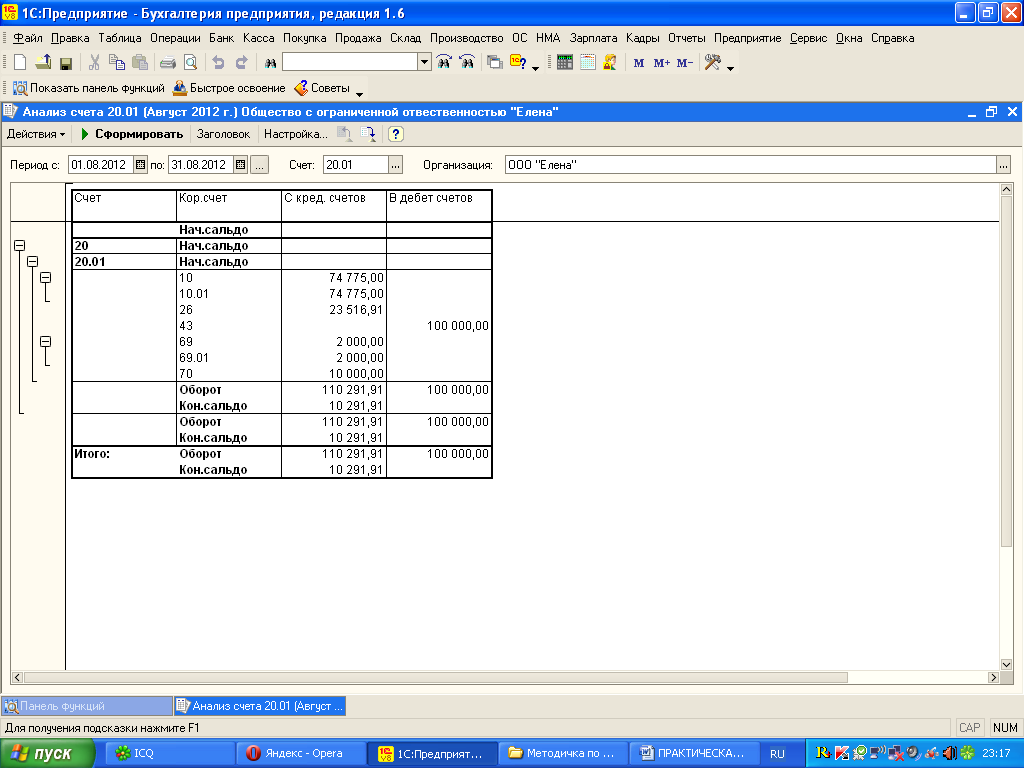
Task: Click the New document icon
Action: click(x=20, y=63)
